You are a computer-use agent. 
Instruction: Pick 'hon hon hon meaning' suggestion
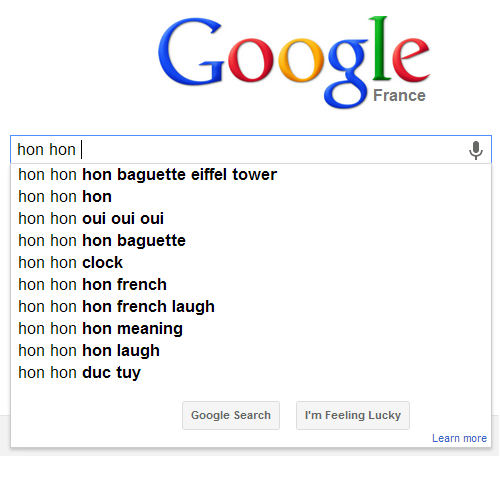251,329
